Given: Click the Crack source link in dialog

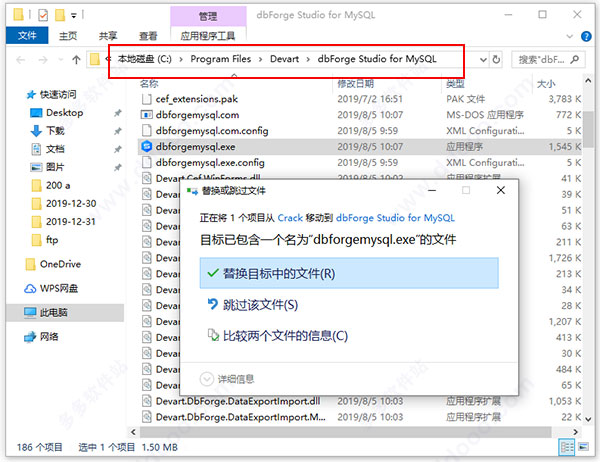Looking at the screenshot, I should coord(290,218).
